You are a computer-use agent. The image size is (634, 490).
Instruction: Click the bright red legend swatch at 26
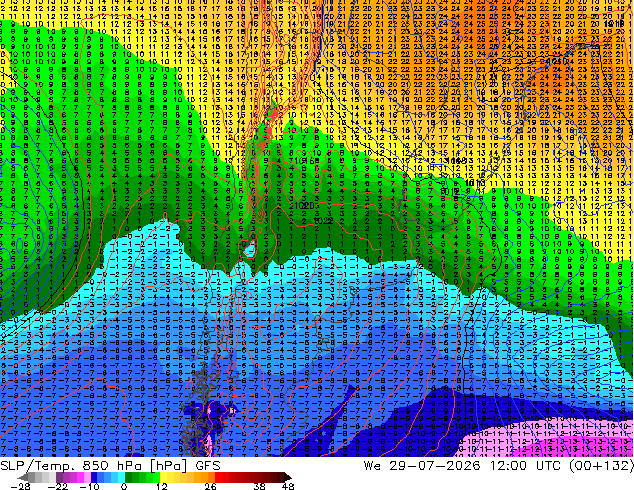218,477
